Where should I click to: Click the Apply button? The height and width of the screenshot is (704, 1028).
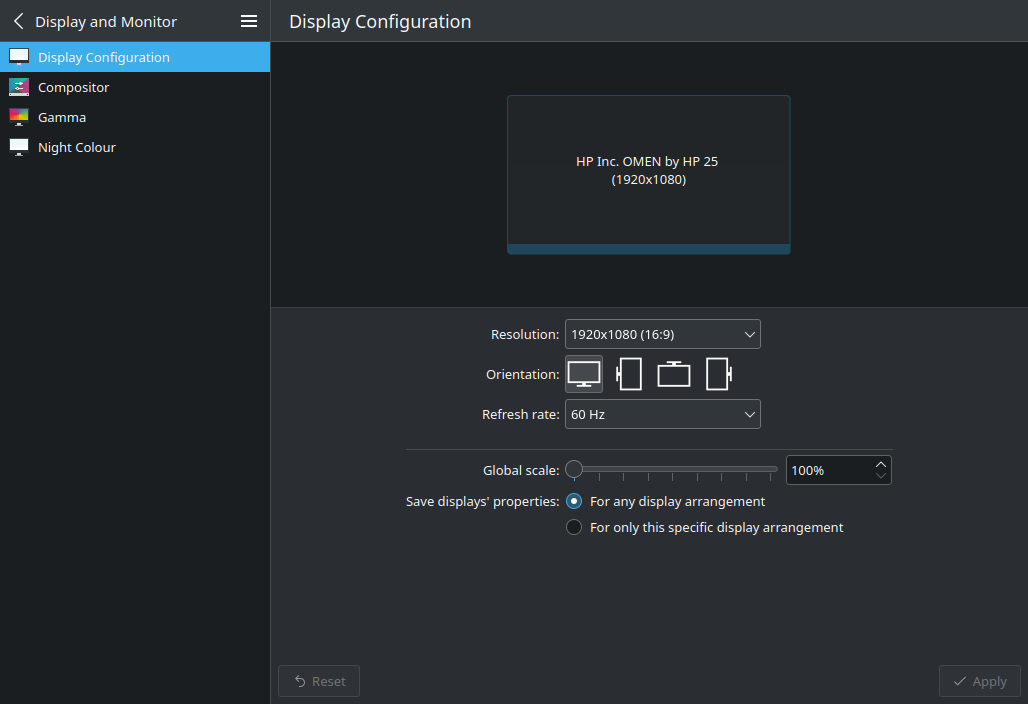point(979,681)
